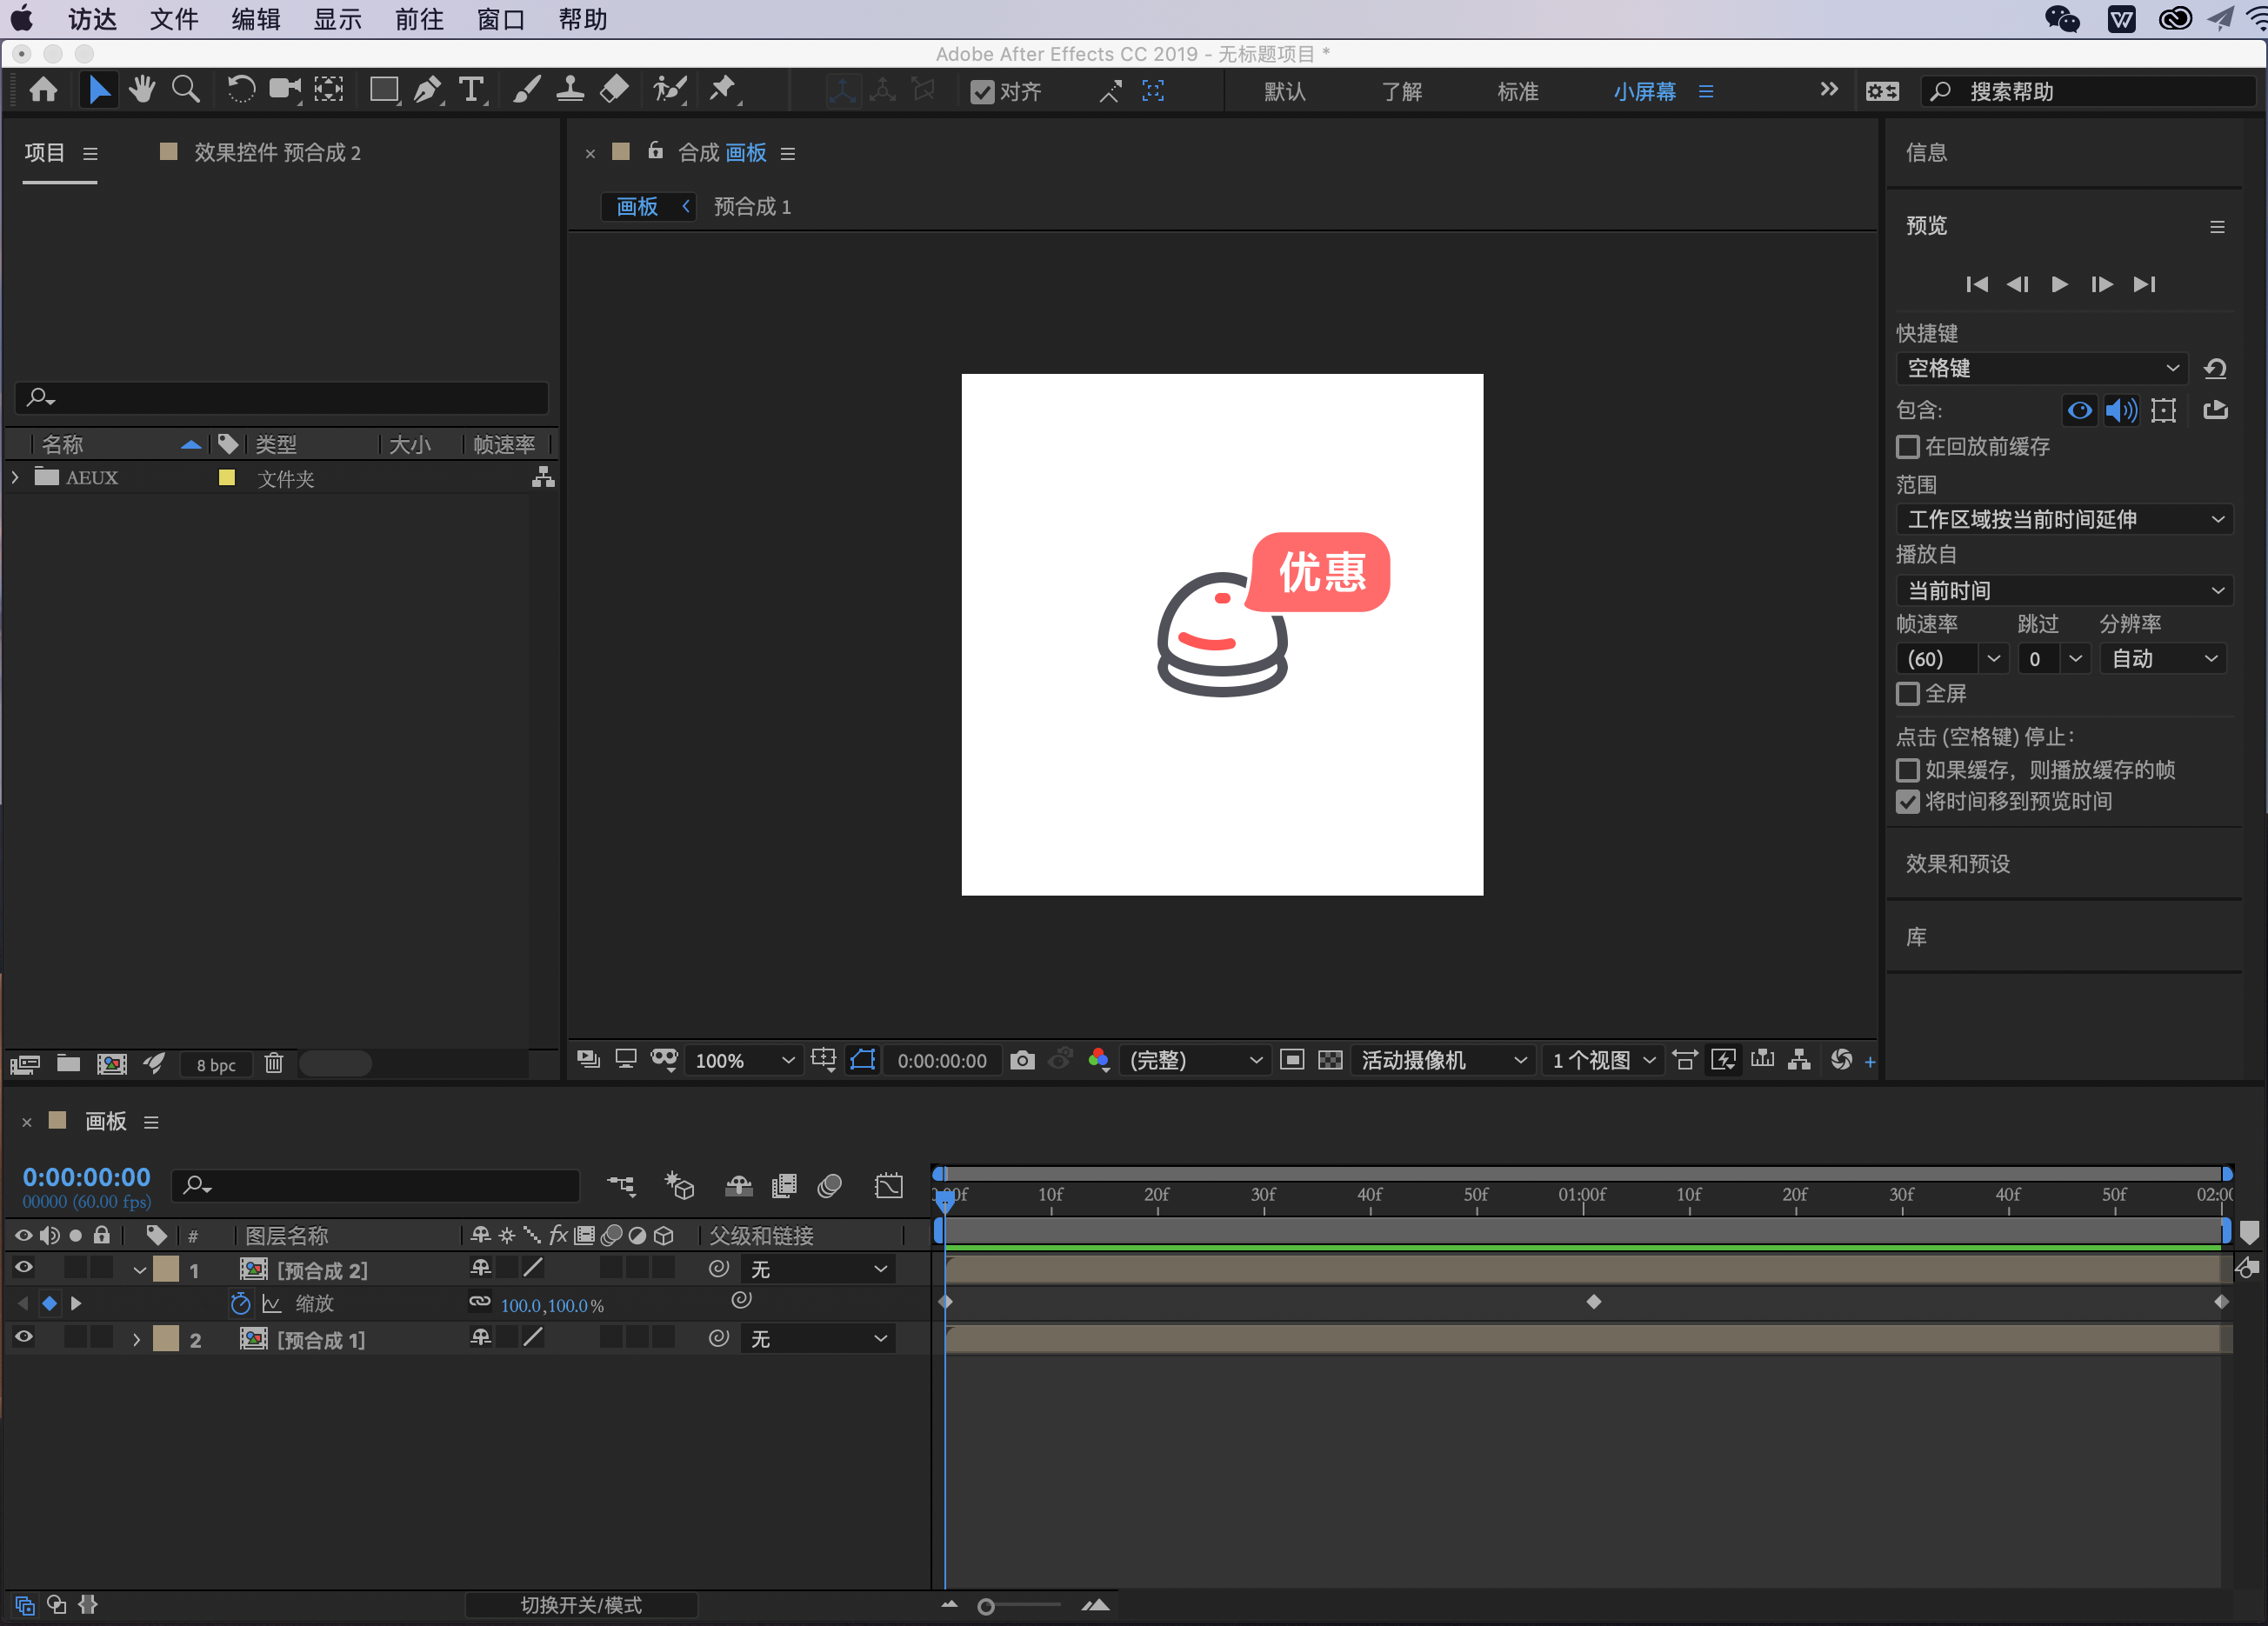Select the Puppet Pin tool

[723, 90]
